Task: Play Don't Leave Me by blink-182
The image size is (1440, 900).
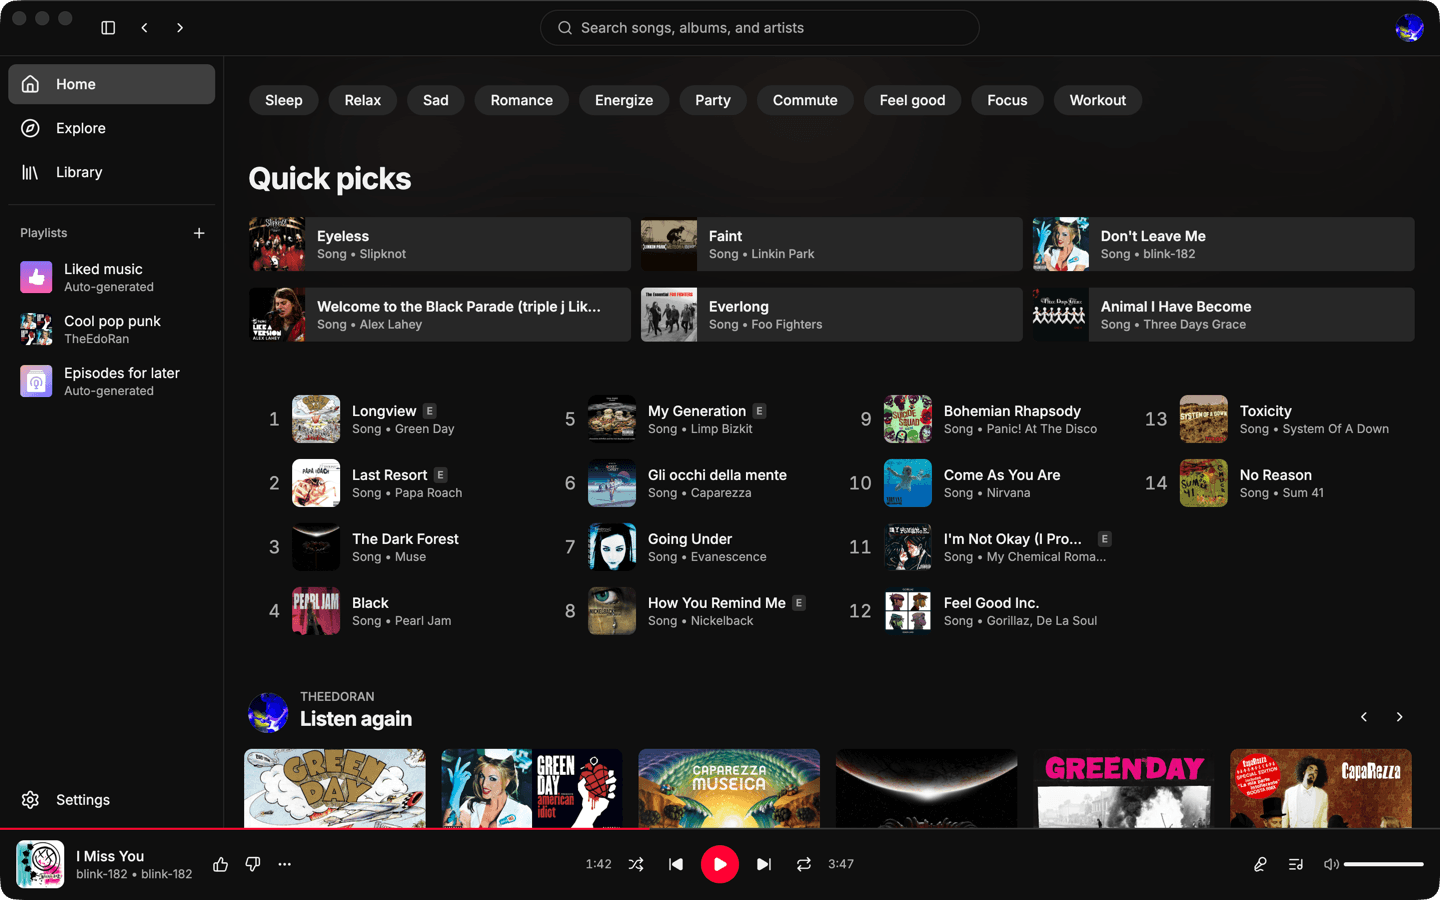Action: click(1224, 244)
